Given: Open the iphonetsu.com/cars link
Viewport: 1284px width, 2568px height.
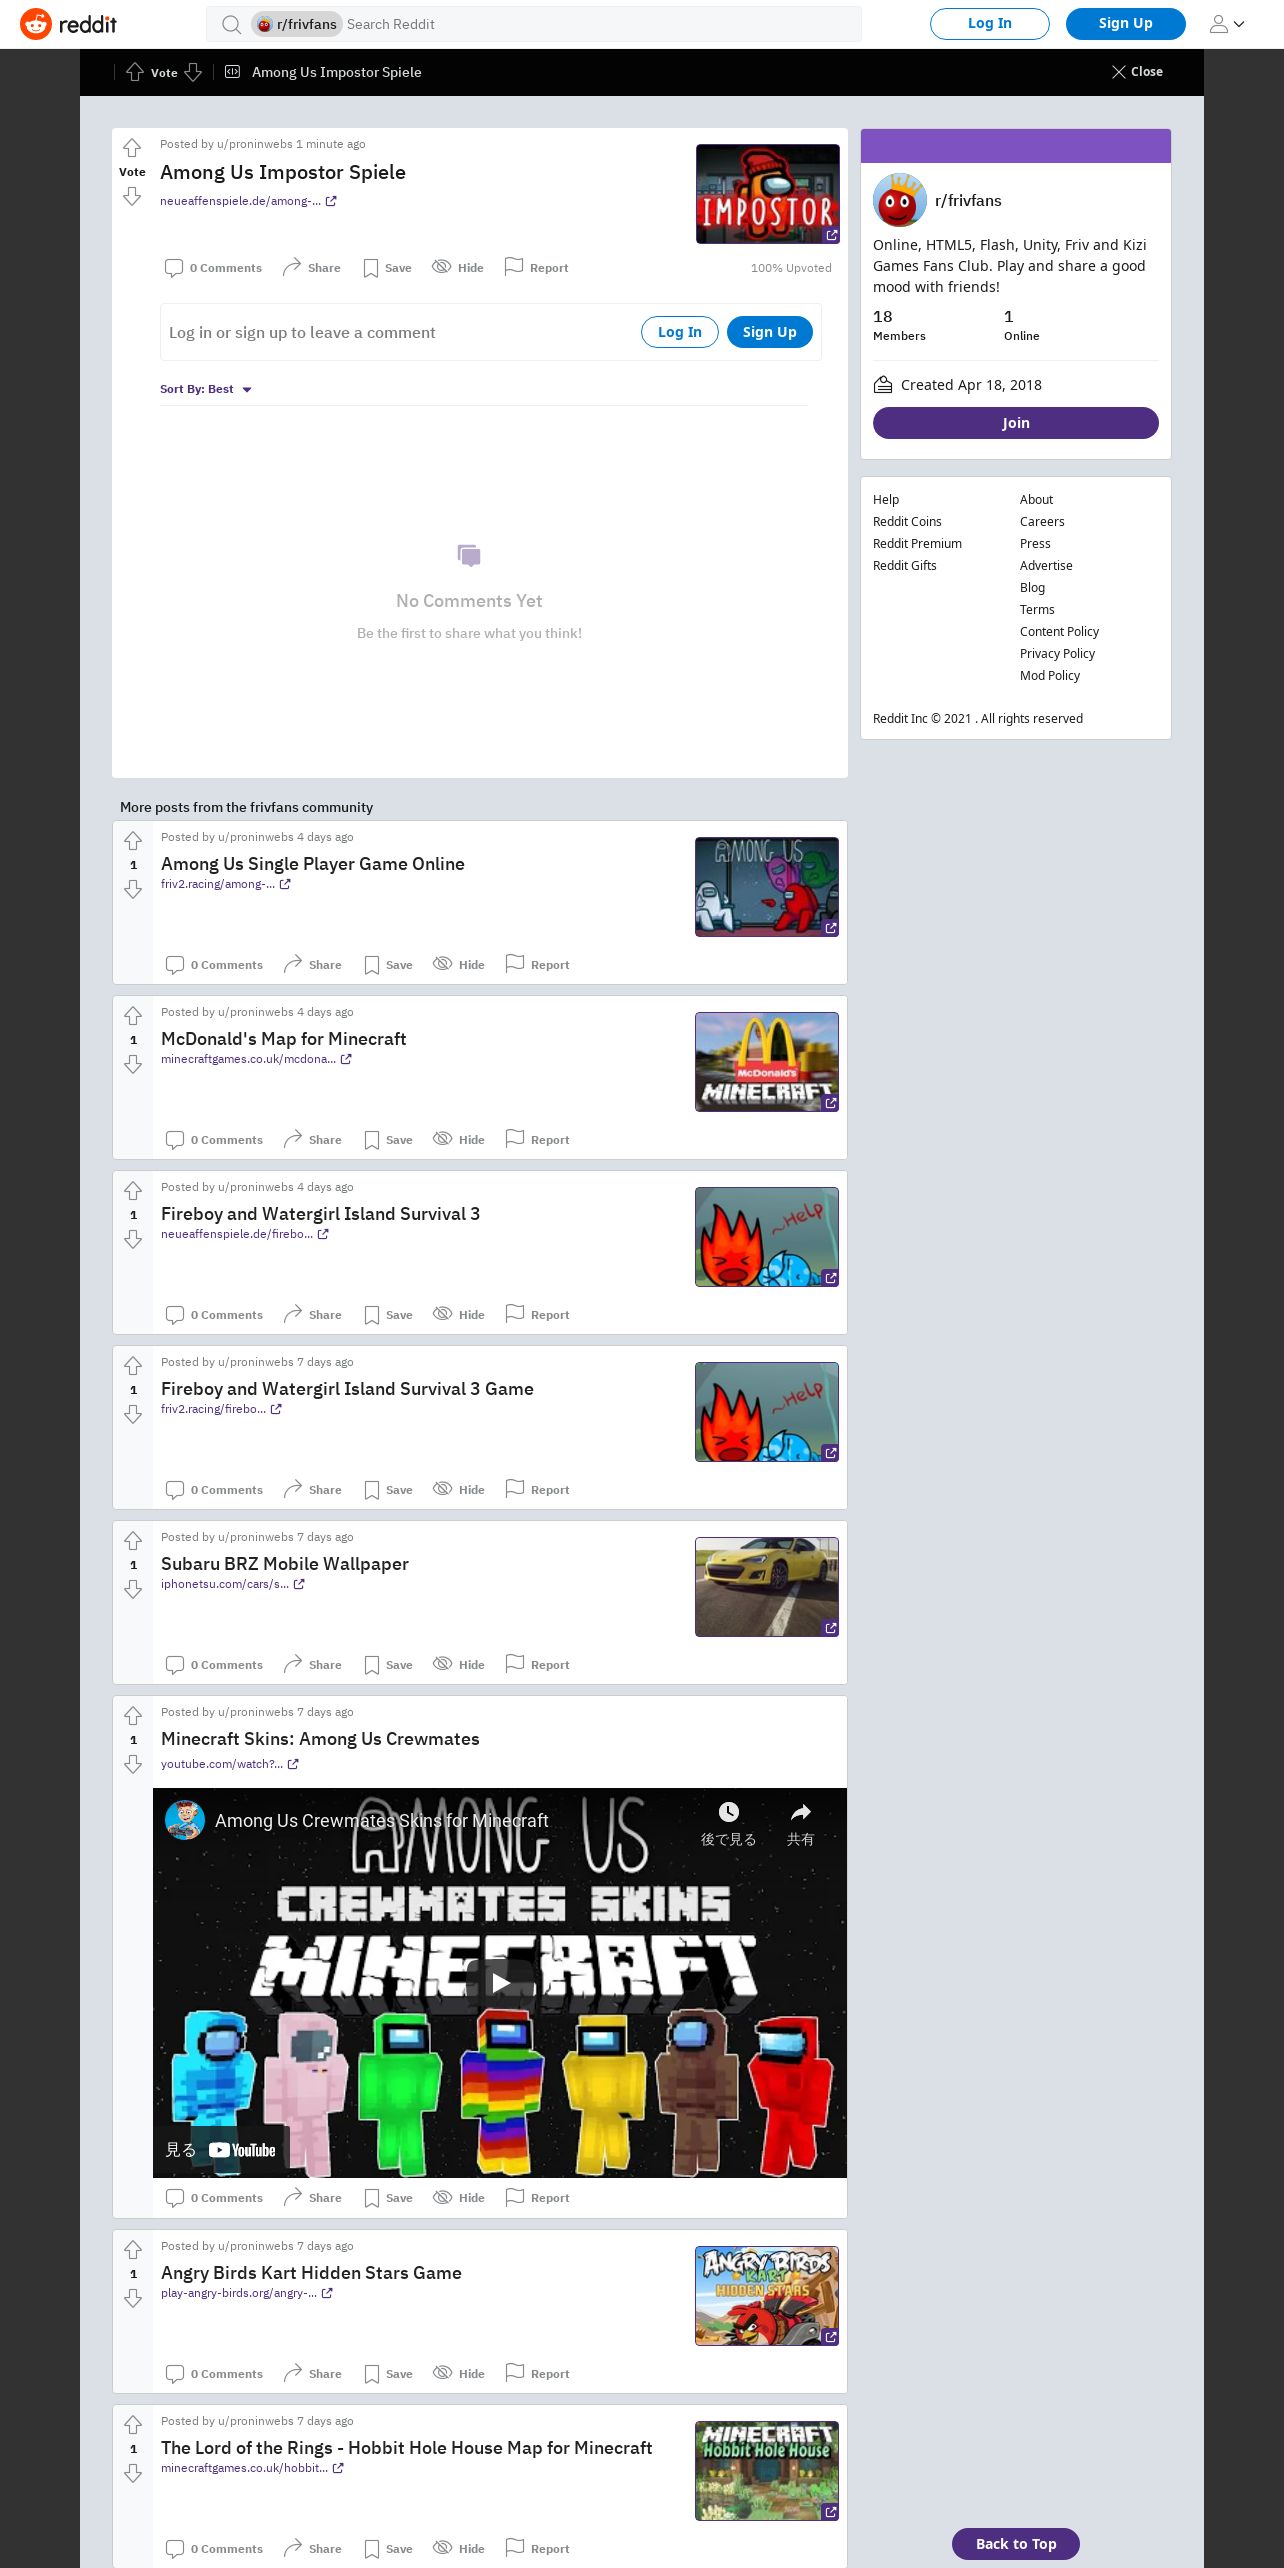Looking at the screenshot, I should click(x=233, y=1584).
